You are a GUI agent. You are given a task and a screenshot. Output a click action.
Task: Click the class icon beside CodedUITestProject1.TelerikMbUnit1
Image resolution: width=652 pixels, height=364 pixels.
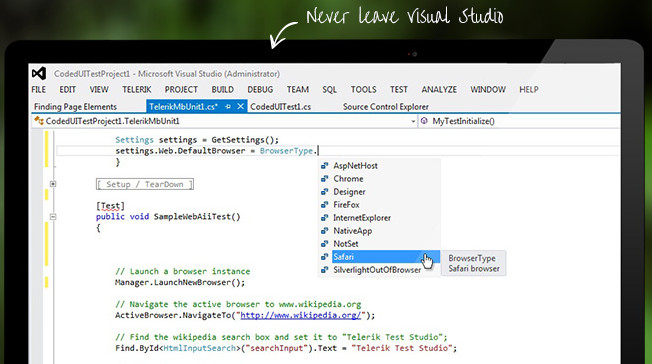click(39, 121)
